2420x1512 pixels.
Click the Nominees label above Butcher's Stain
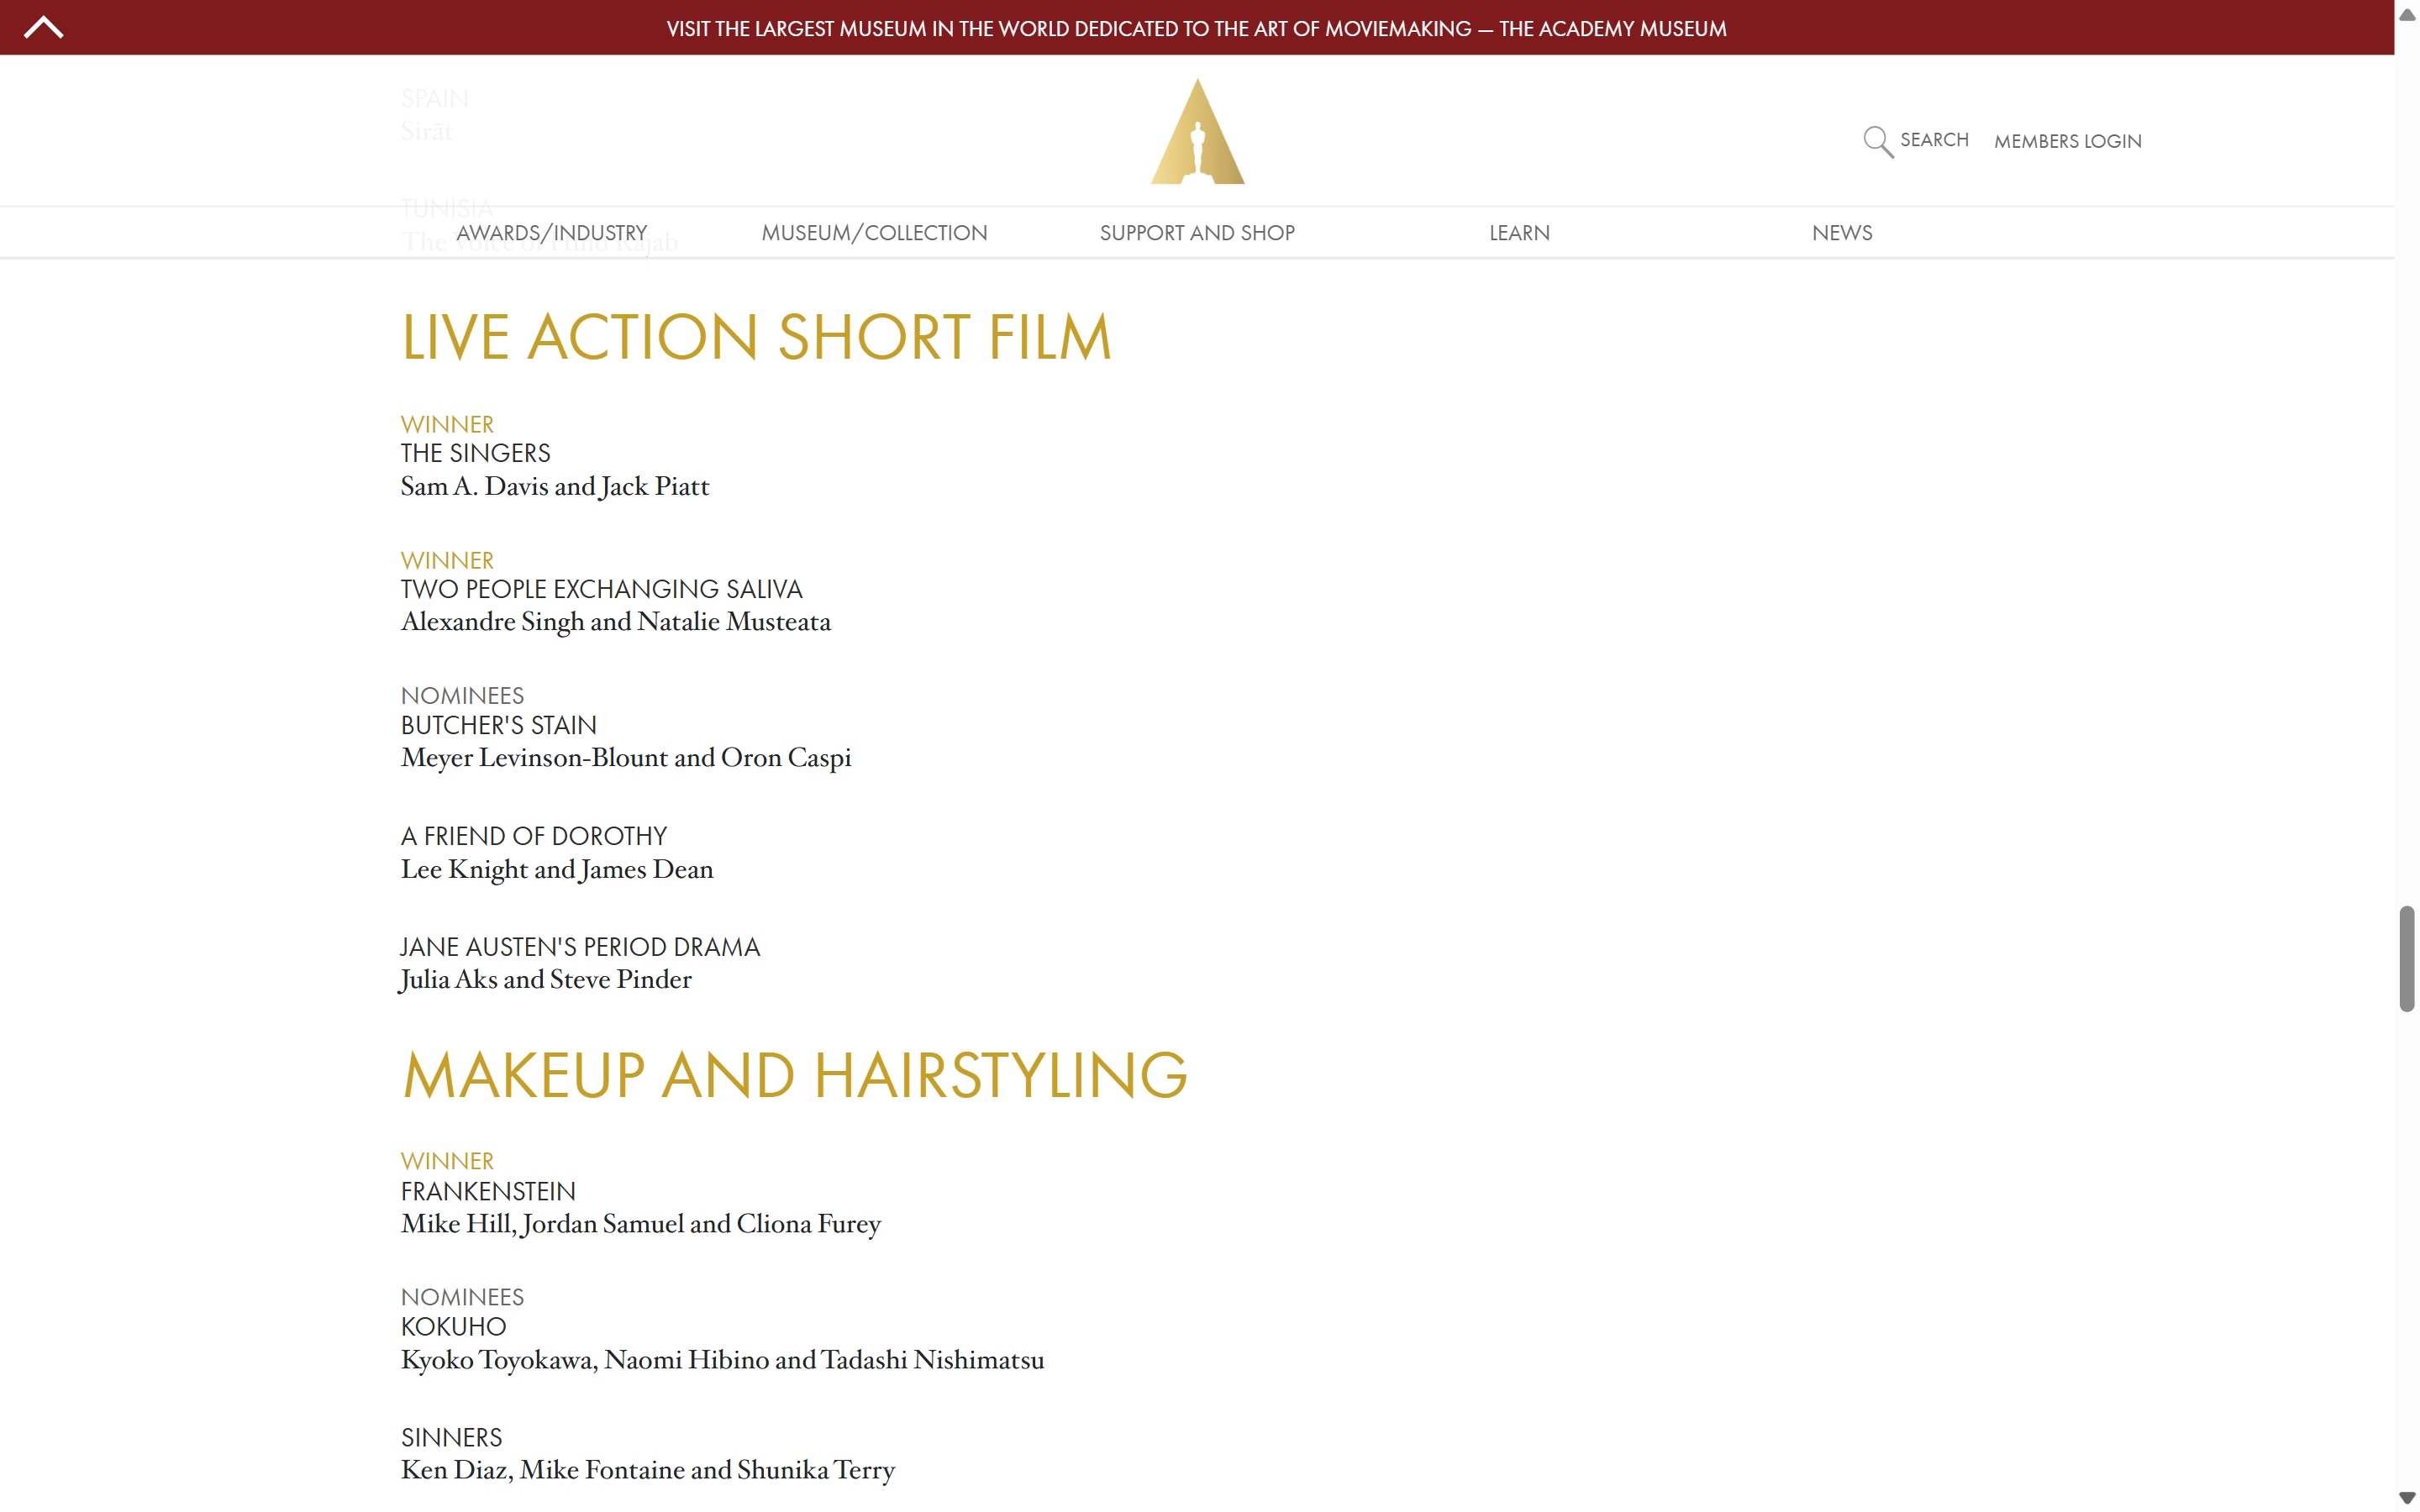point(462,696)
